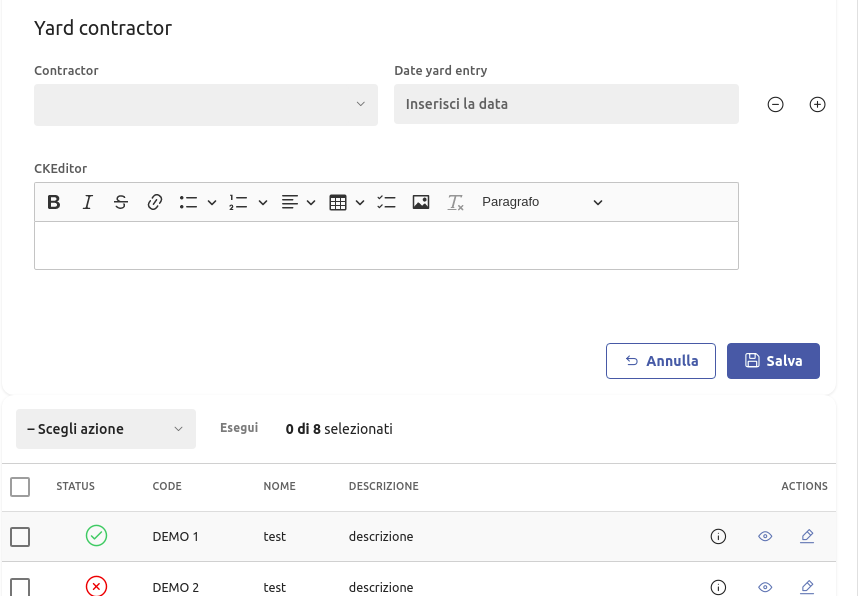Select the DEMO 1 row checkbox
867x596 pixels.
(20, 537)
